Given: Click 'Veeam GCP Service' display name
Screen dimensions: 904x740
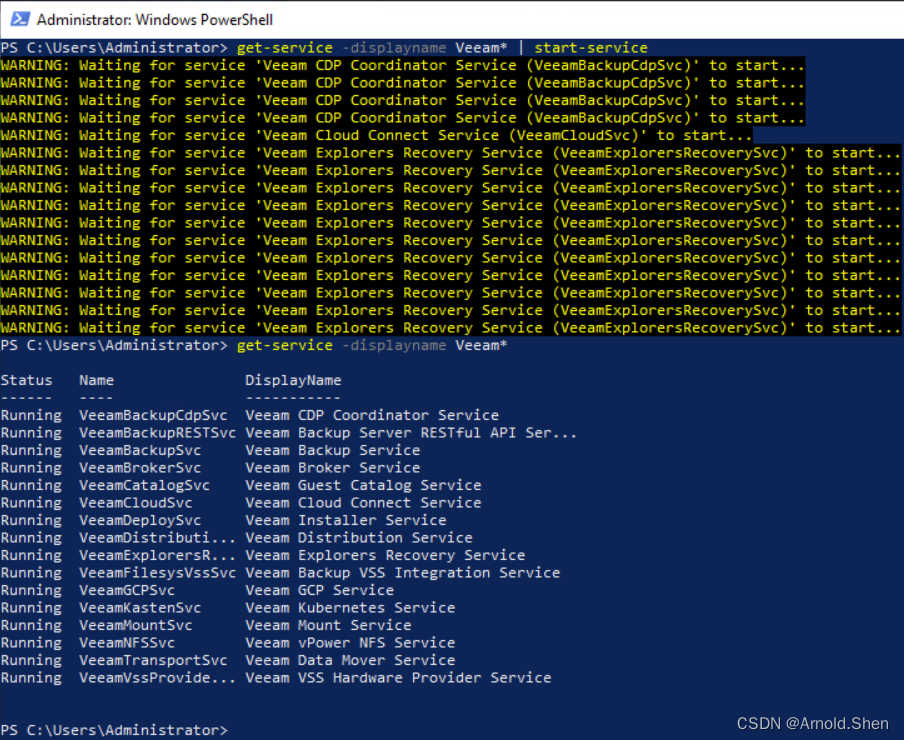Looking at the screenshot, I should pos(319,590).
